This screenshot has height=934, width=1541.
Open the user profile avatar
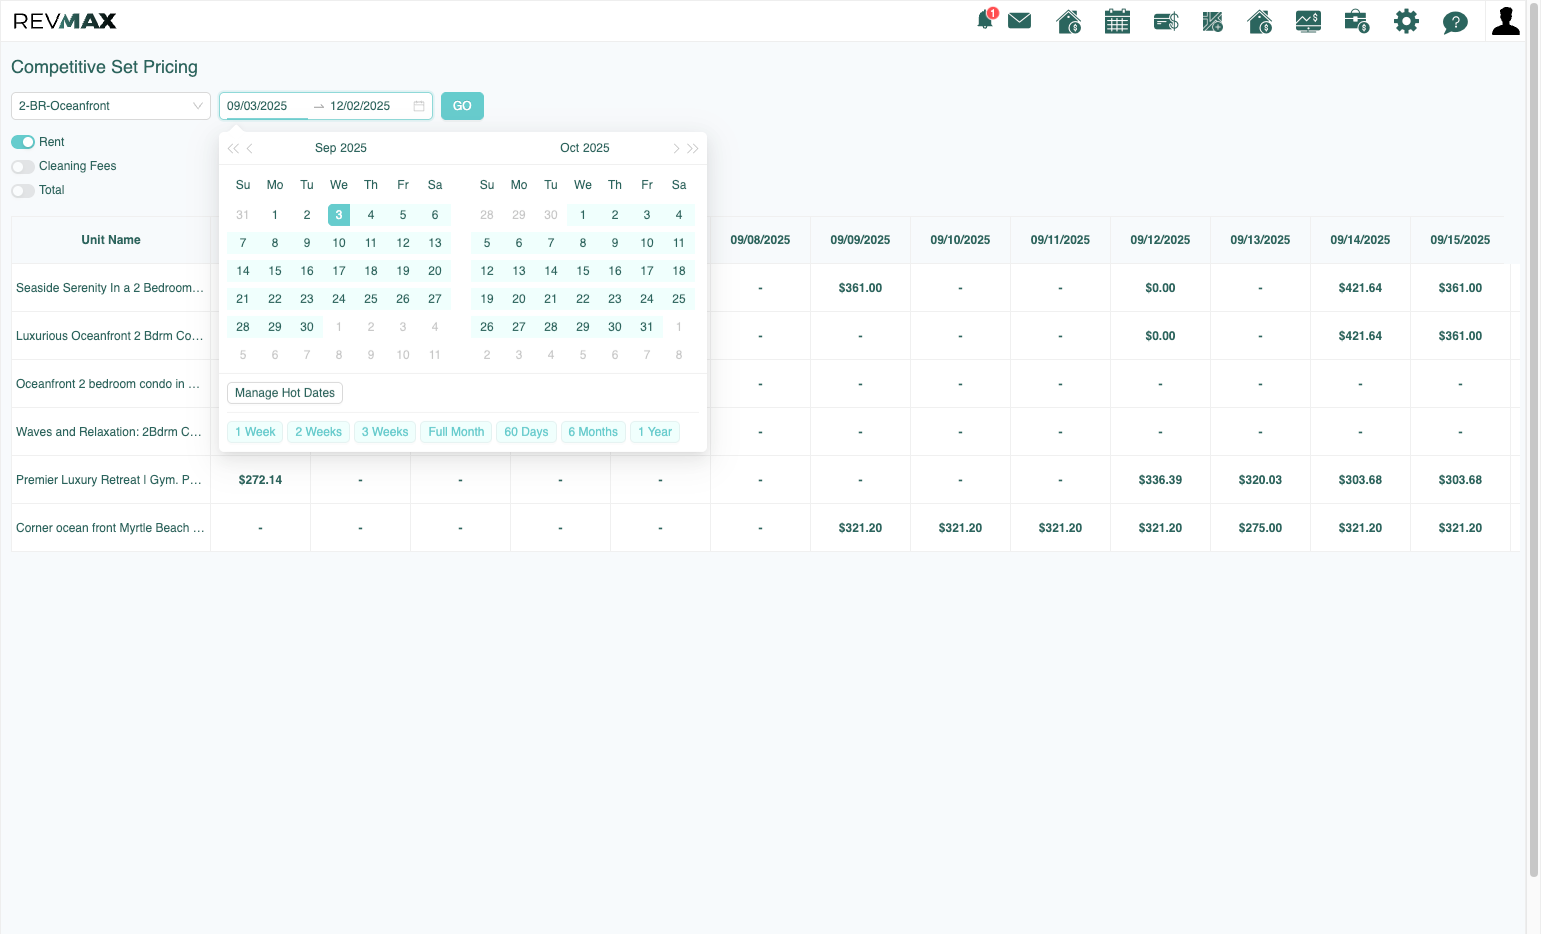[x=1506, y=21]
